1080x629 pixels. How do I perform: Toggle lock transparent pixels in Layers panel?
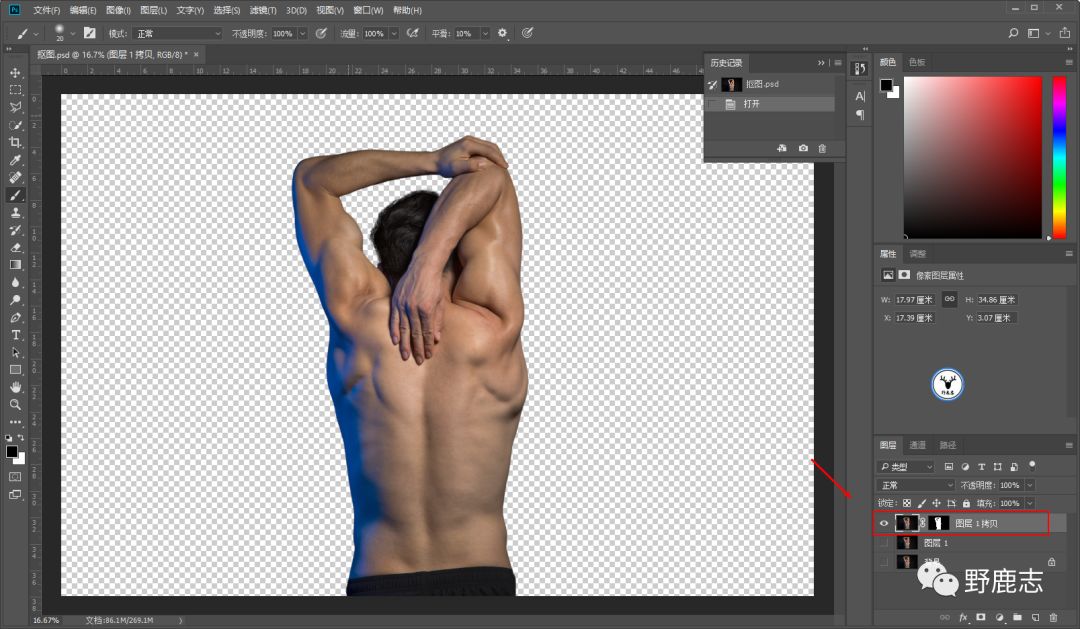906,503
